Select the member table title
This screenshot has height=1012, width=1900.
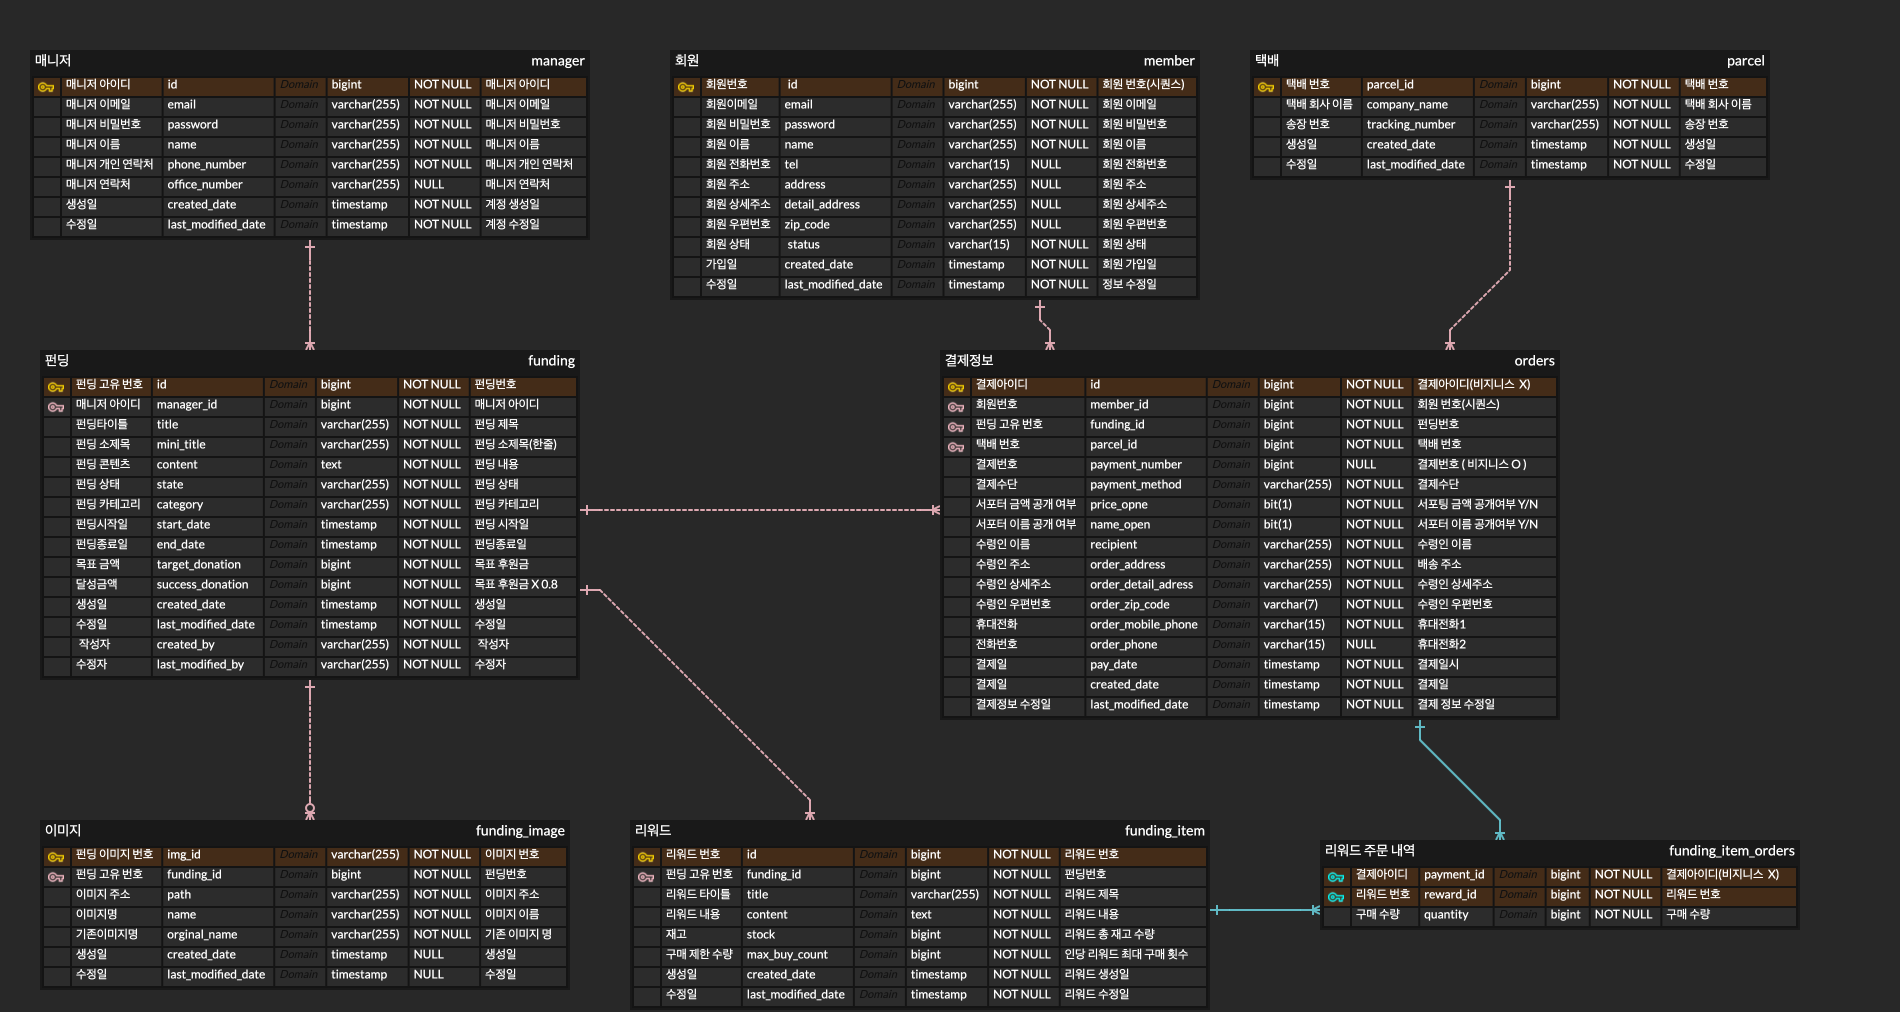click(x=1169, y=61)
